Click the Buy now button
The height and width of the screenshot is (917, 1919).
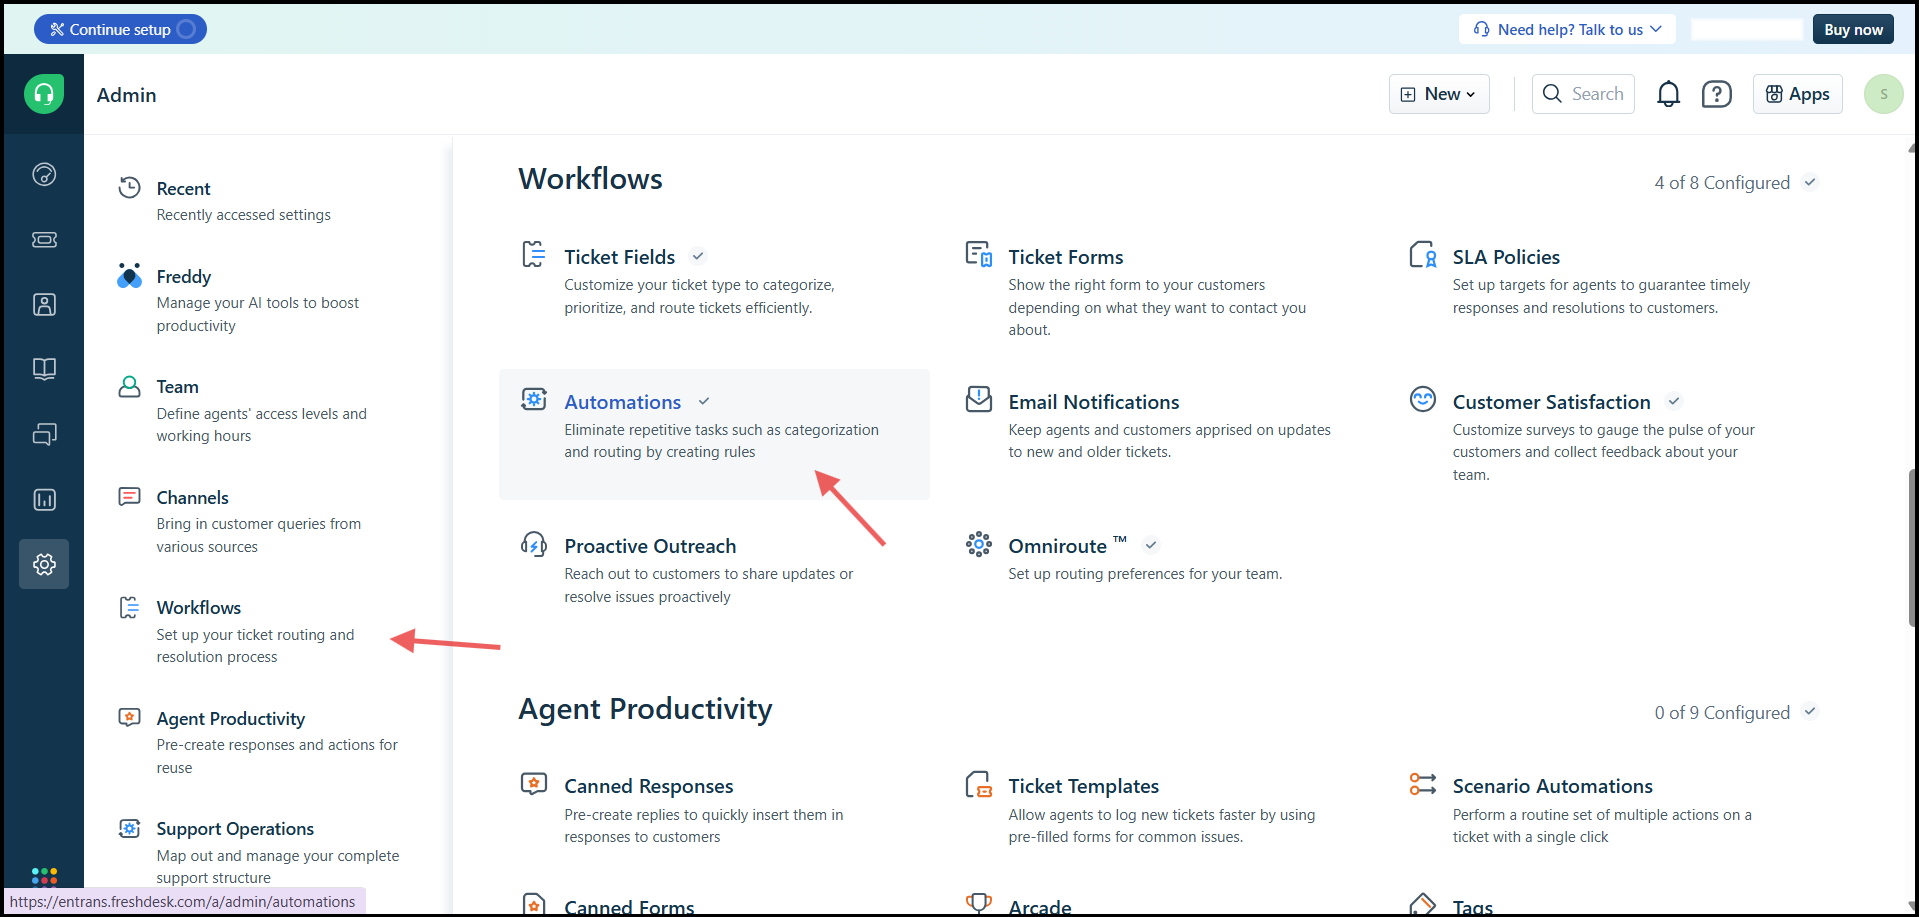click(x=1853, y=29)
